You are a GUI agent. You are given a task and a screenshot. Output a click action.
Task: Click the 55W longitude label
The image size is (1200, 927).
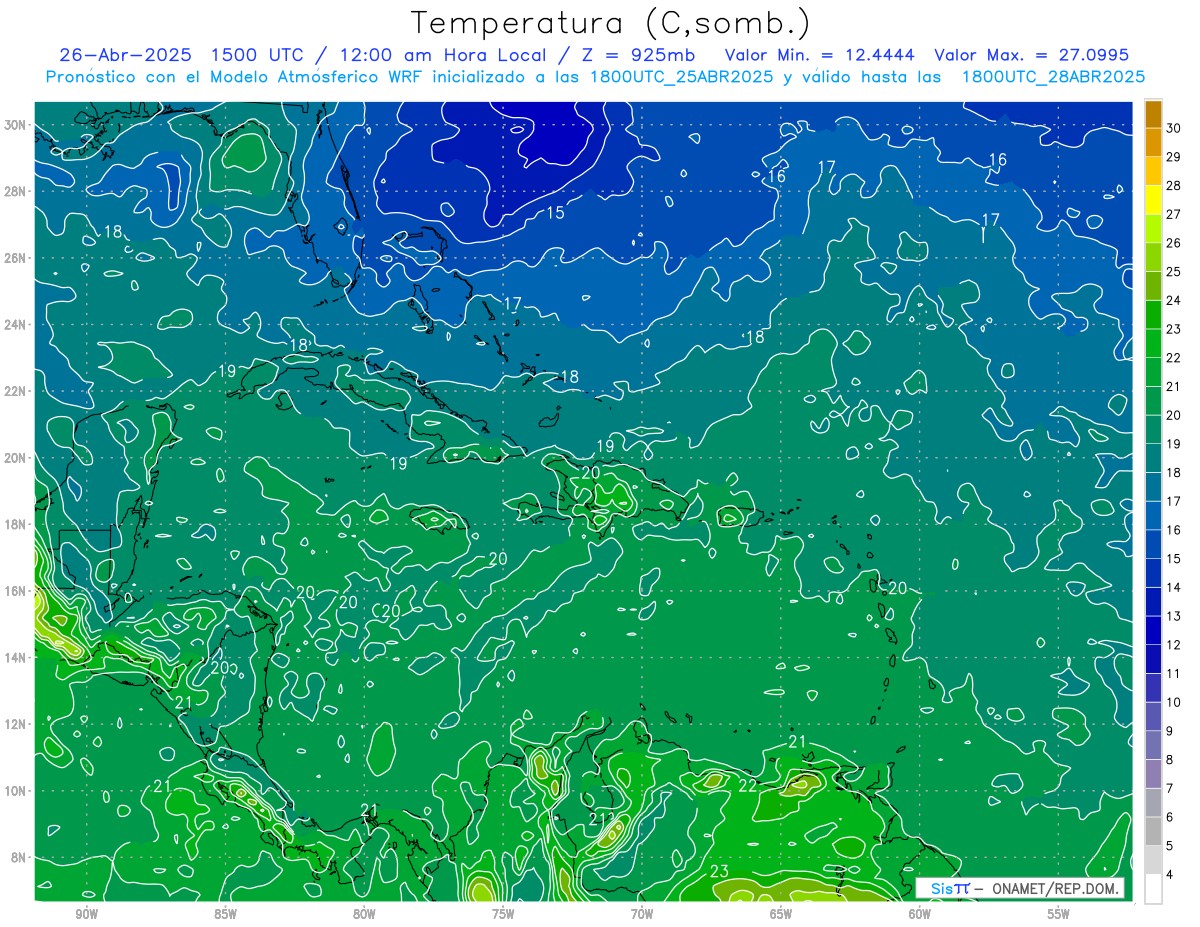pos(1059,914)
